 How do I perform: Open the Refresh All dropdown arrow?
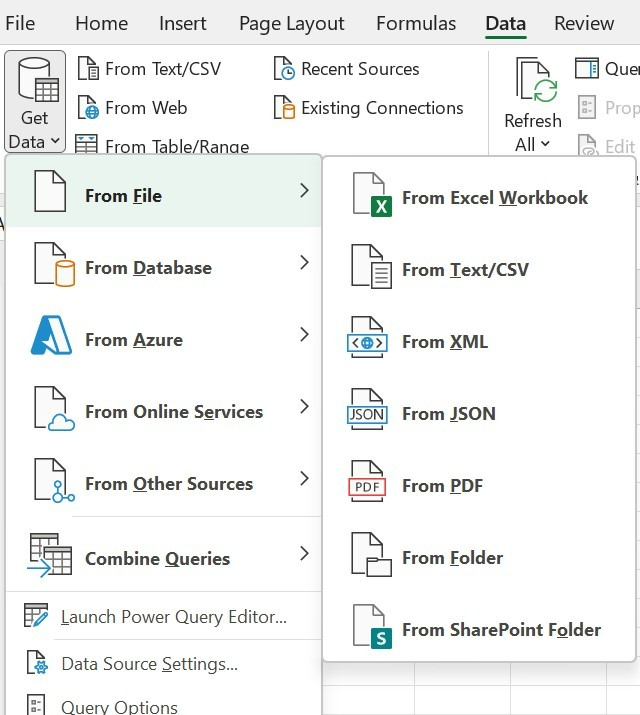point(545,144)
